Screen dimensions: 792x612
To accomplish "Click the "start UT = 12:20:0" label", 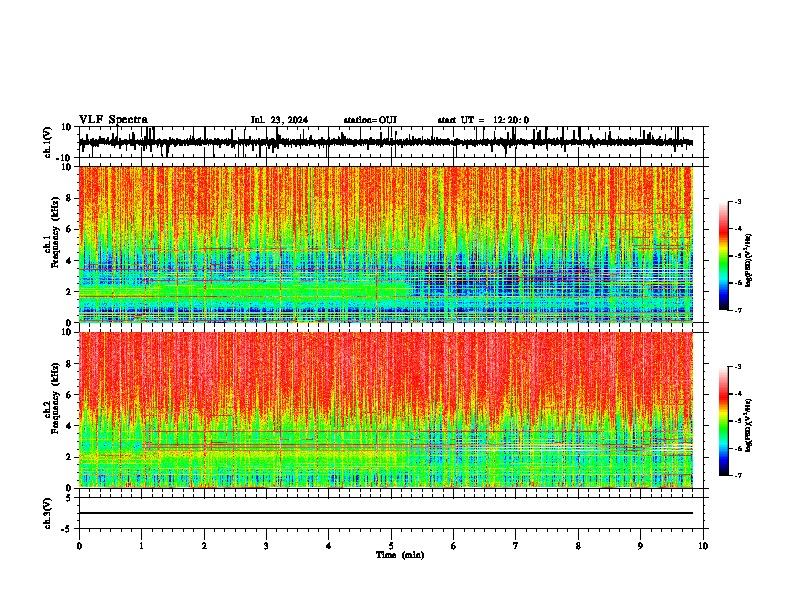I will coord(483,120).
